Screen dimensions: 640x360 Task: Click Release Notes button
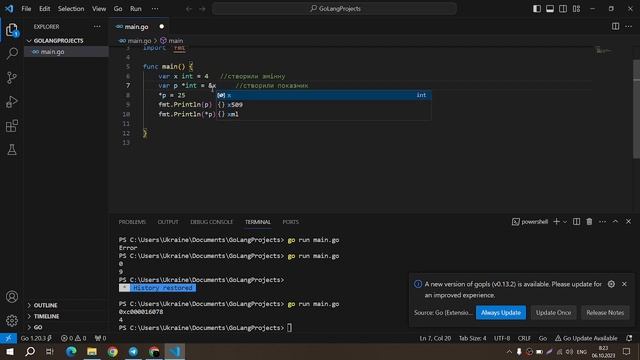click(x=605, y=313)
